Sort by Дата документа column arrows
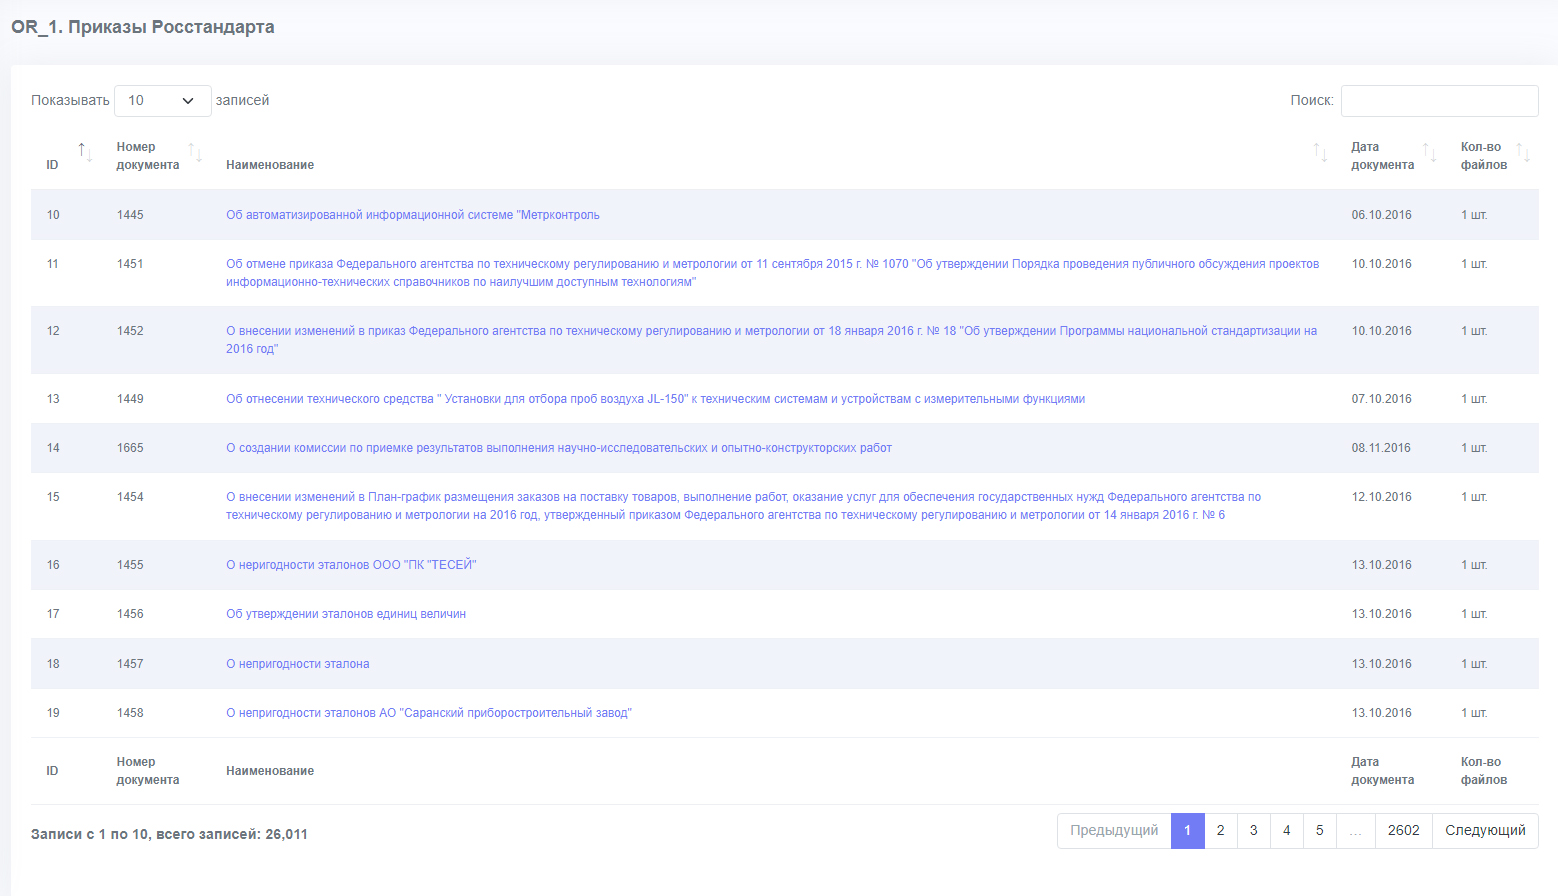The image size is (1558, 896). 1430,153
